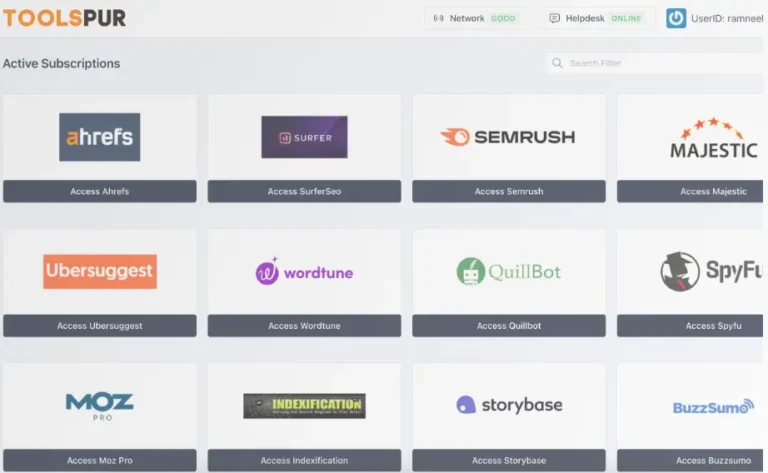Screen dimensions: 768x473
Task: Click the Semrush logo
Action: pos(507,137)
